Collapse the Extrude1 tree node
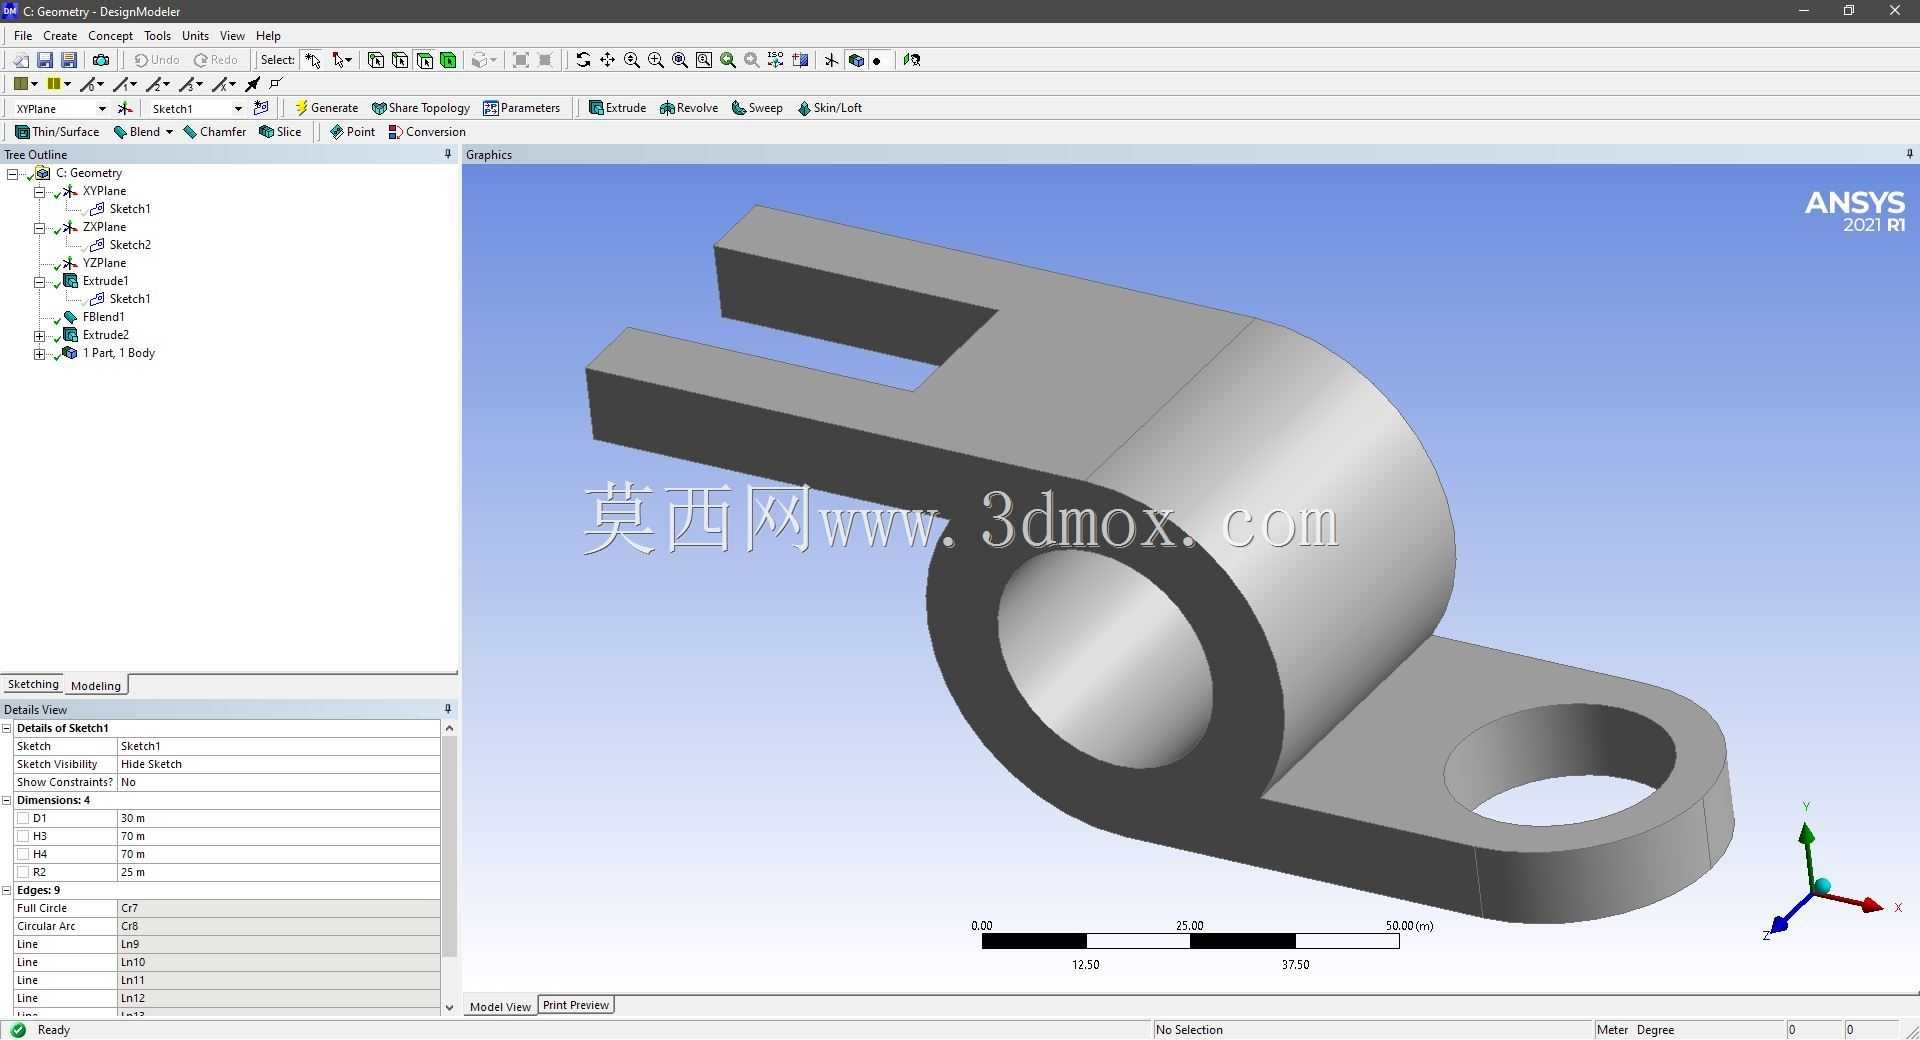The image size is (1920, 1040). tap(40, 281)
